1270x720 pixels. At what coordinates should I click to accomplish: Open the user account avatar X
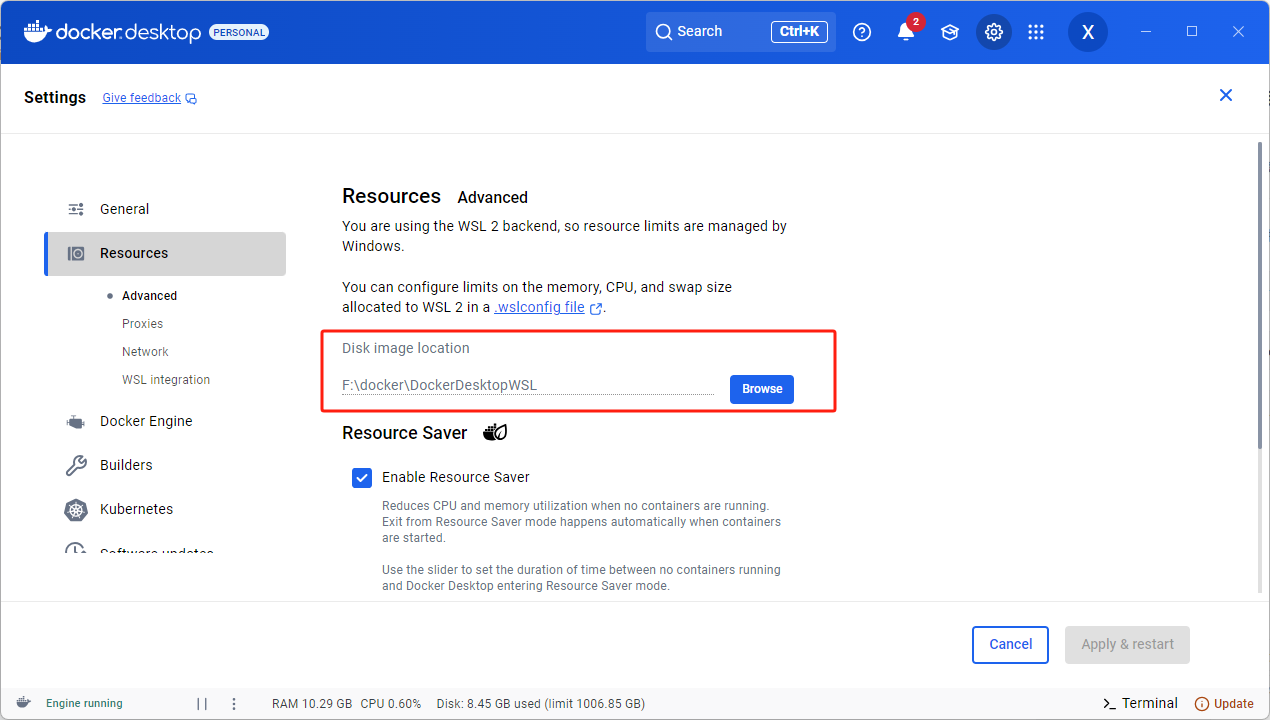click(x=1088, y=32)
